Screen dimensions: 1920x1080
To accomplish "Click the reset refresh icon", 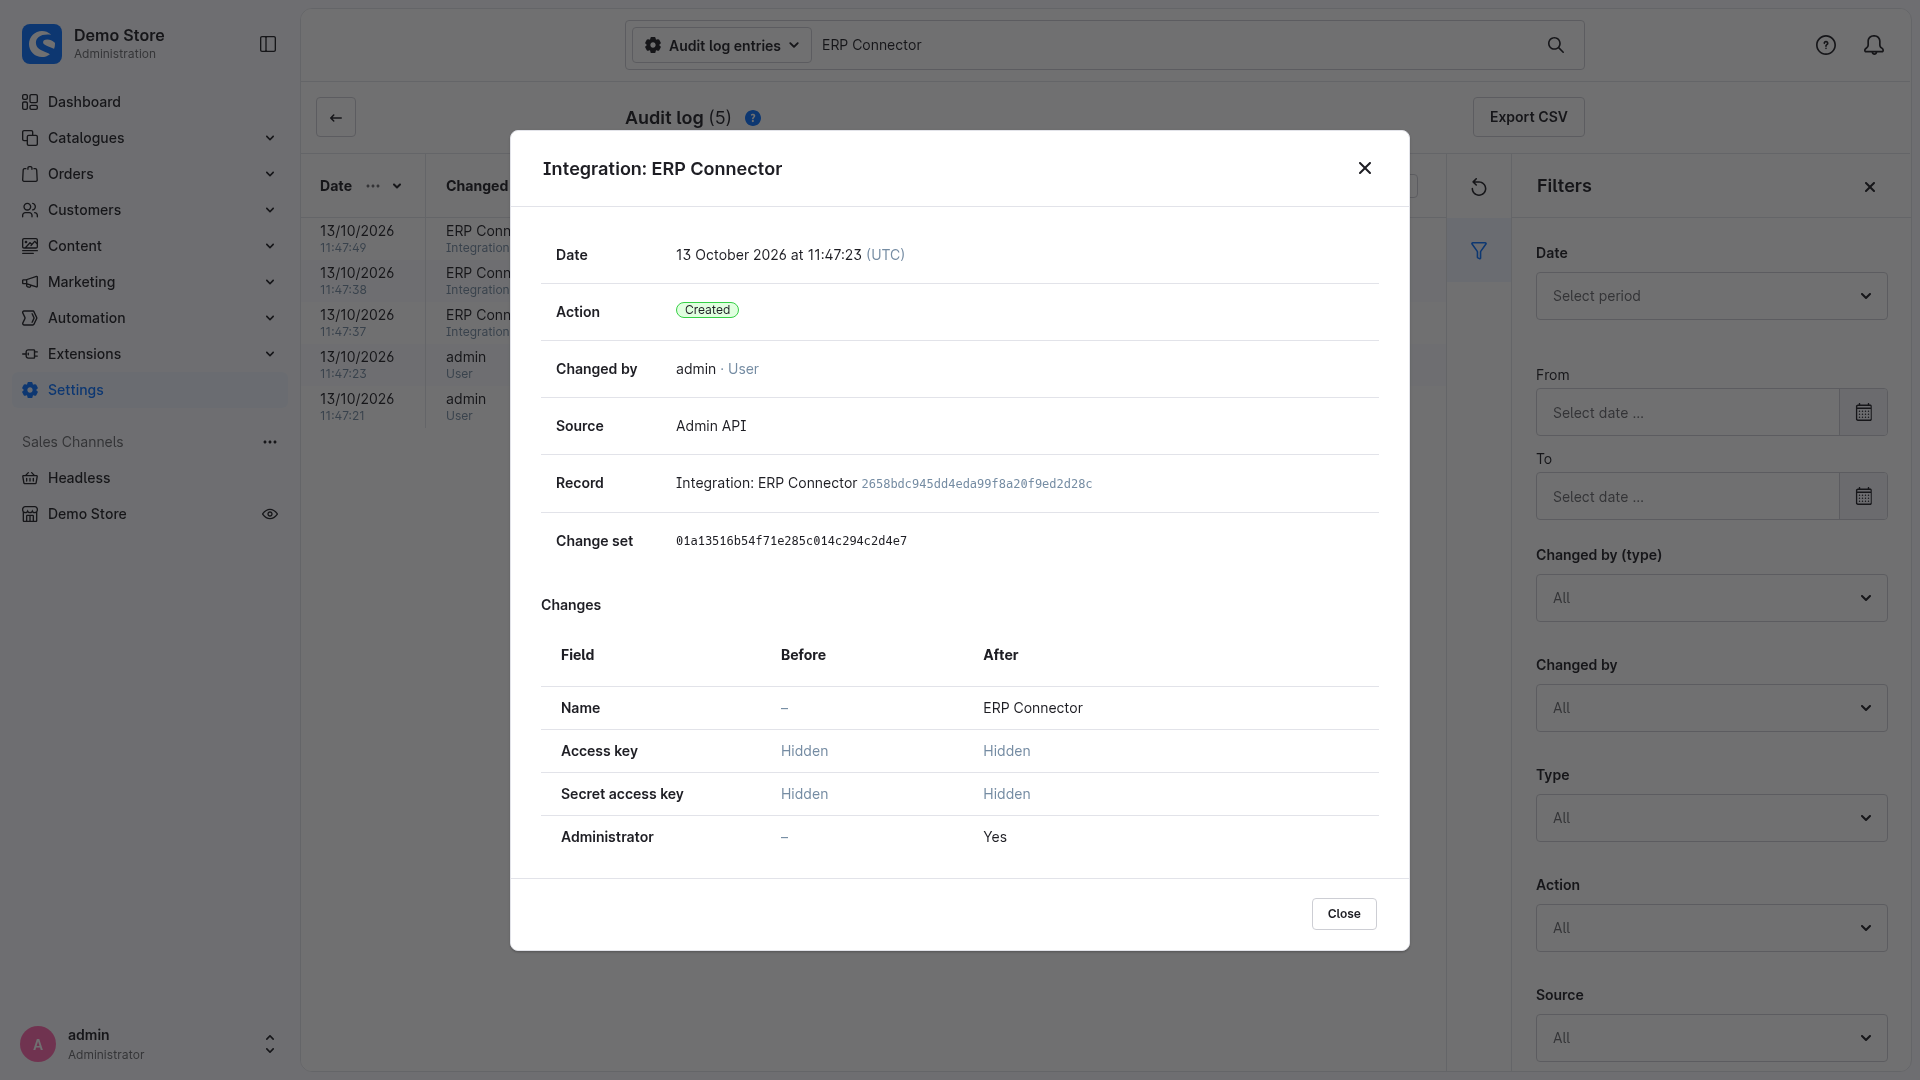I will [x=1479, y=187].
